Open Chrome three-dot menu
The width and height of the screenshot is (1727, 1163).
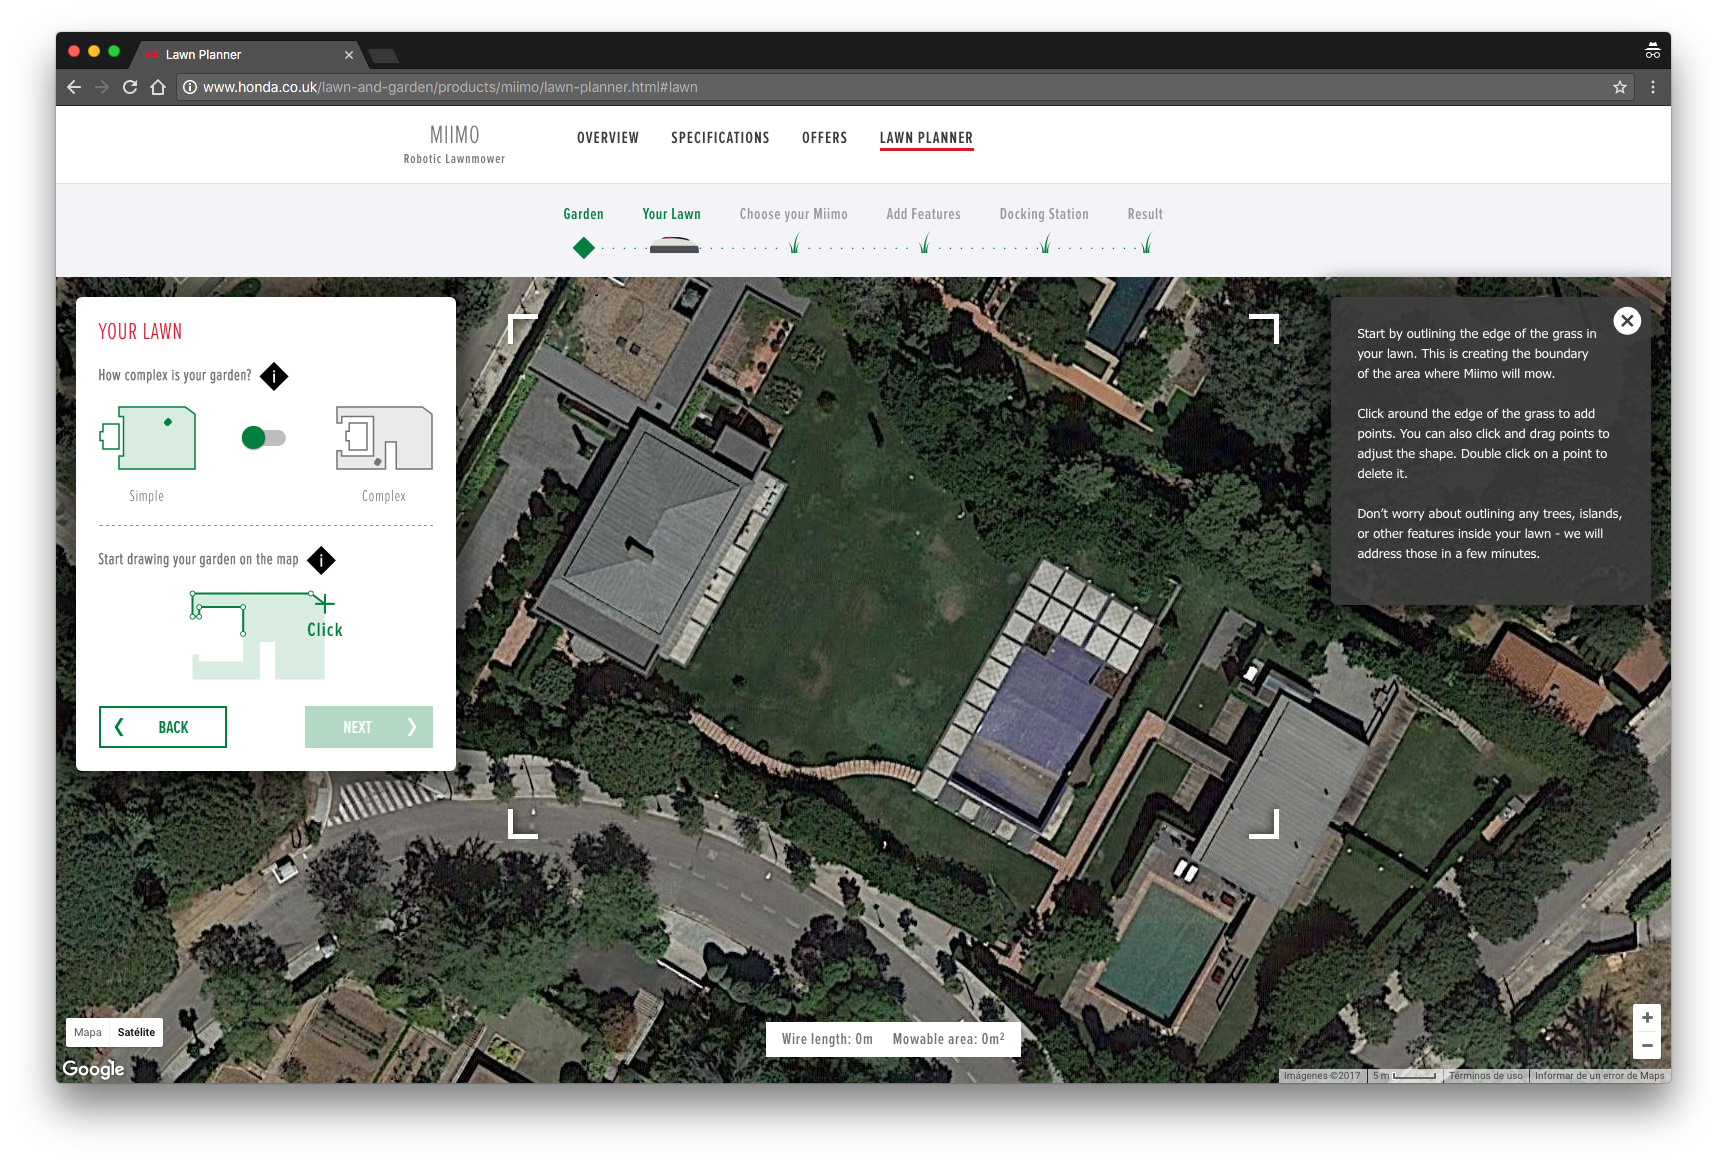(1653, 87)
